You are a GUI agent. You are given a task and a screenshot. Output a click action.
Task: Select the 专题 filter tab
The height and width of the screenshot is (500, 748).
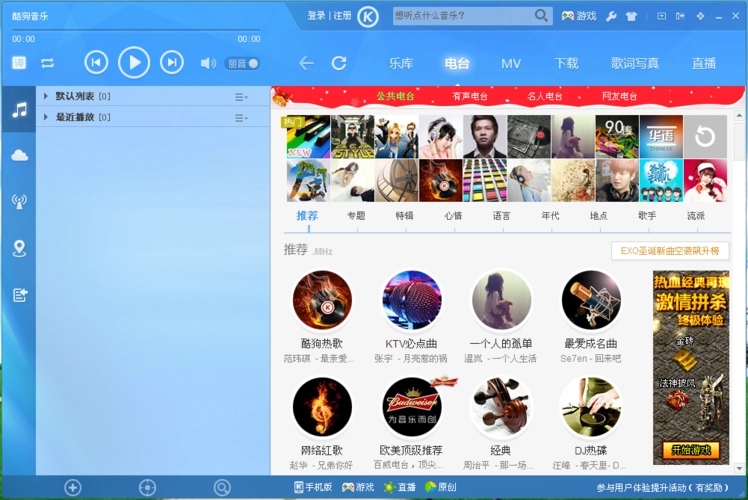point(356,216)
